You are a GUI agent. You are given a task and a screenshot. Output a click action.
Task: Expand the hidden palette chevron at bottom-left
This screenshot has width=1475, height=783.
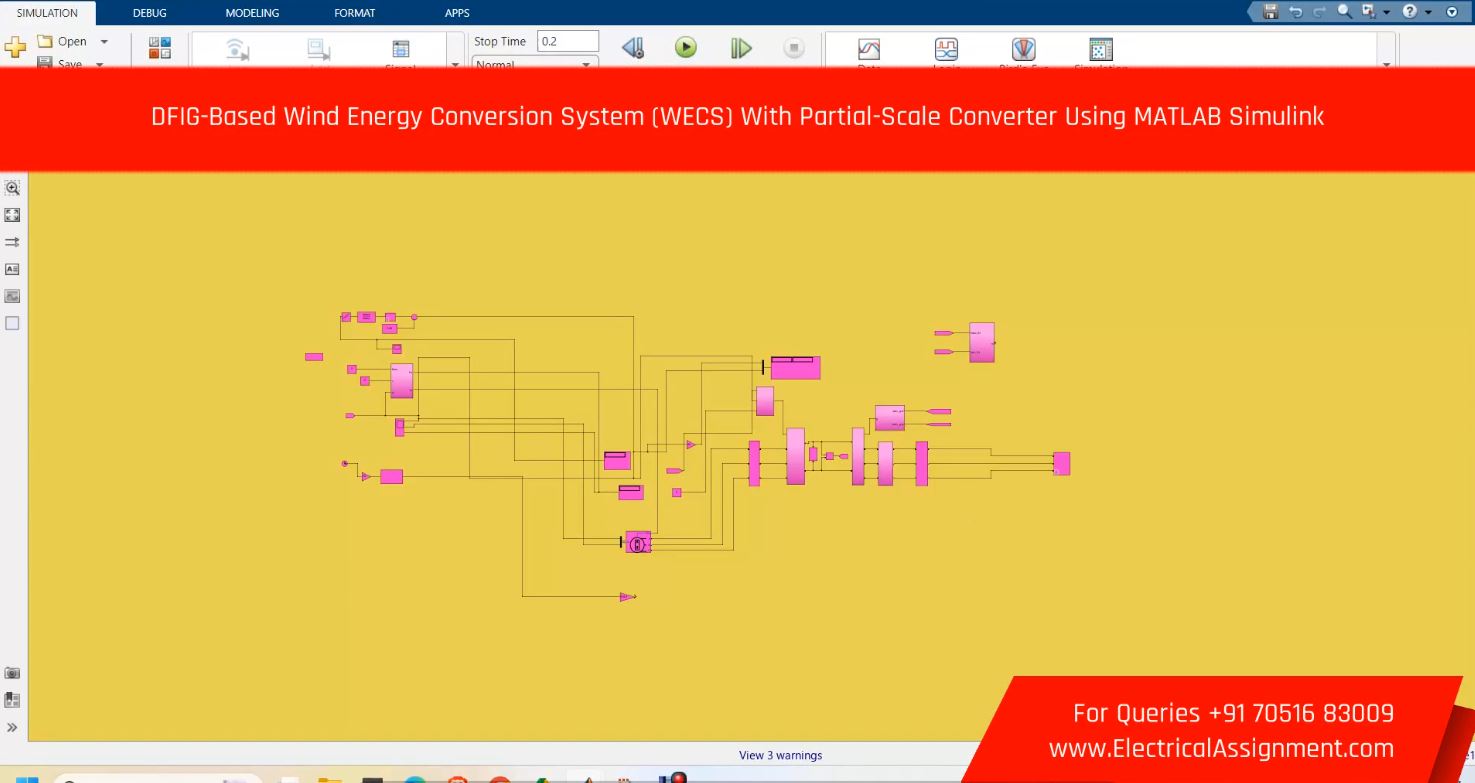13,727
